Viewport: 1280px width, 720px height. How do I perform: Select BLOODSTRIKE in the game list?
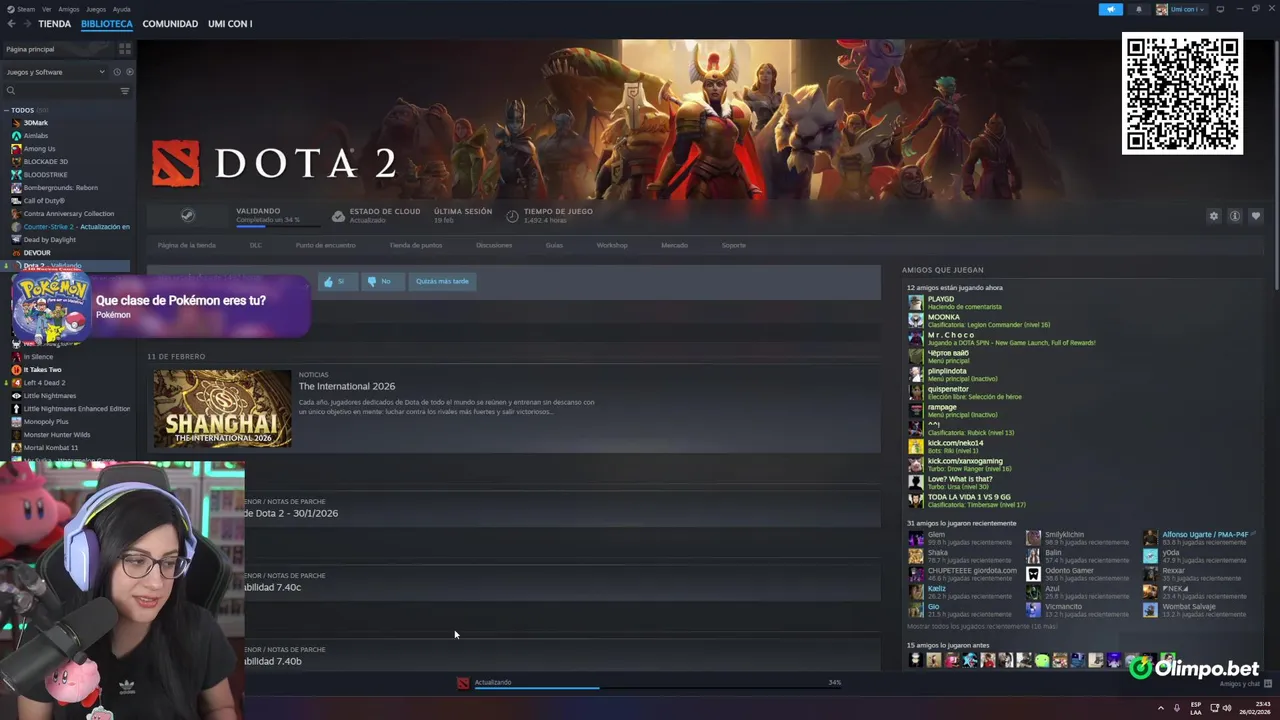45,175
